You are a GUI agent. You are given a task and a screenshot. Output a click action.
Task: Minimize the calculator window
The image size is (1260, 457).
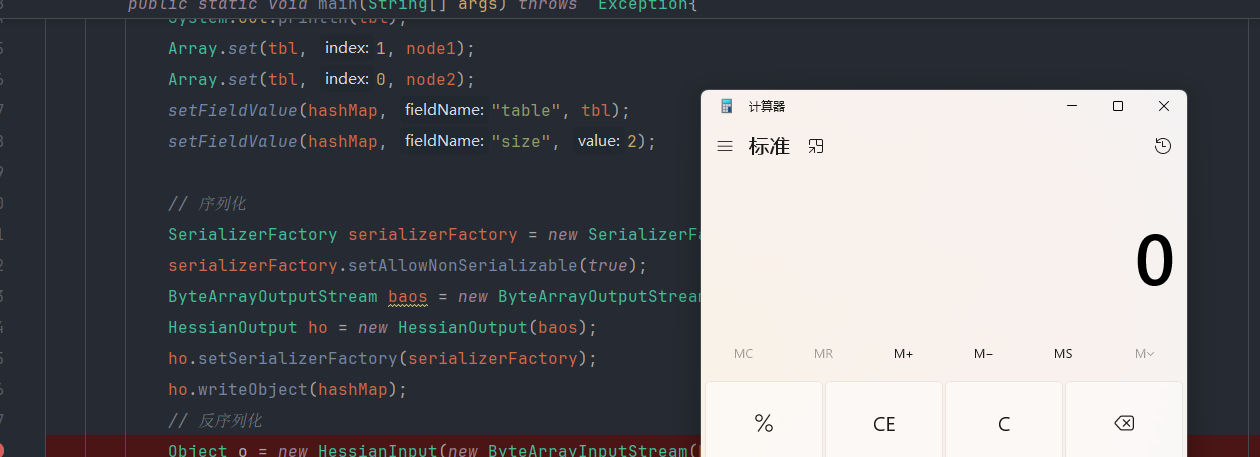pyautogui.click(x=1072, y=106)
